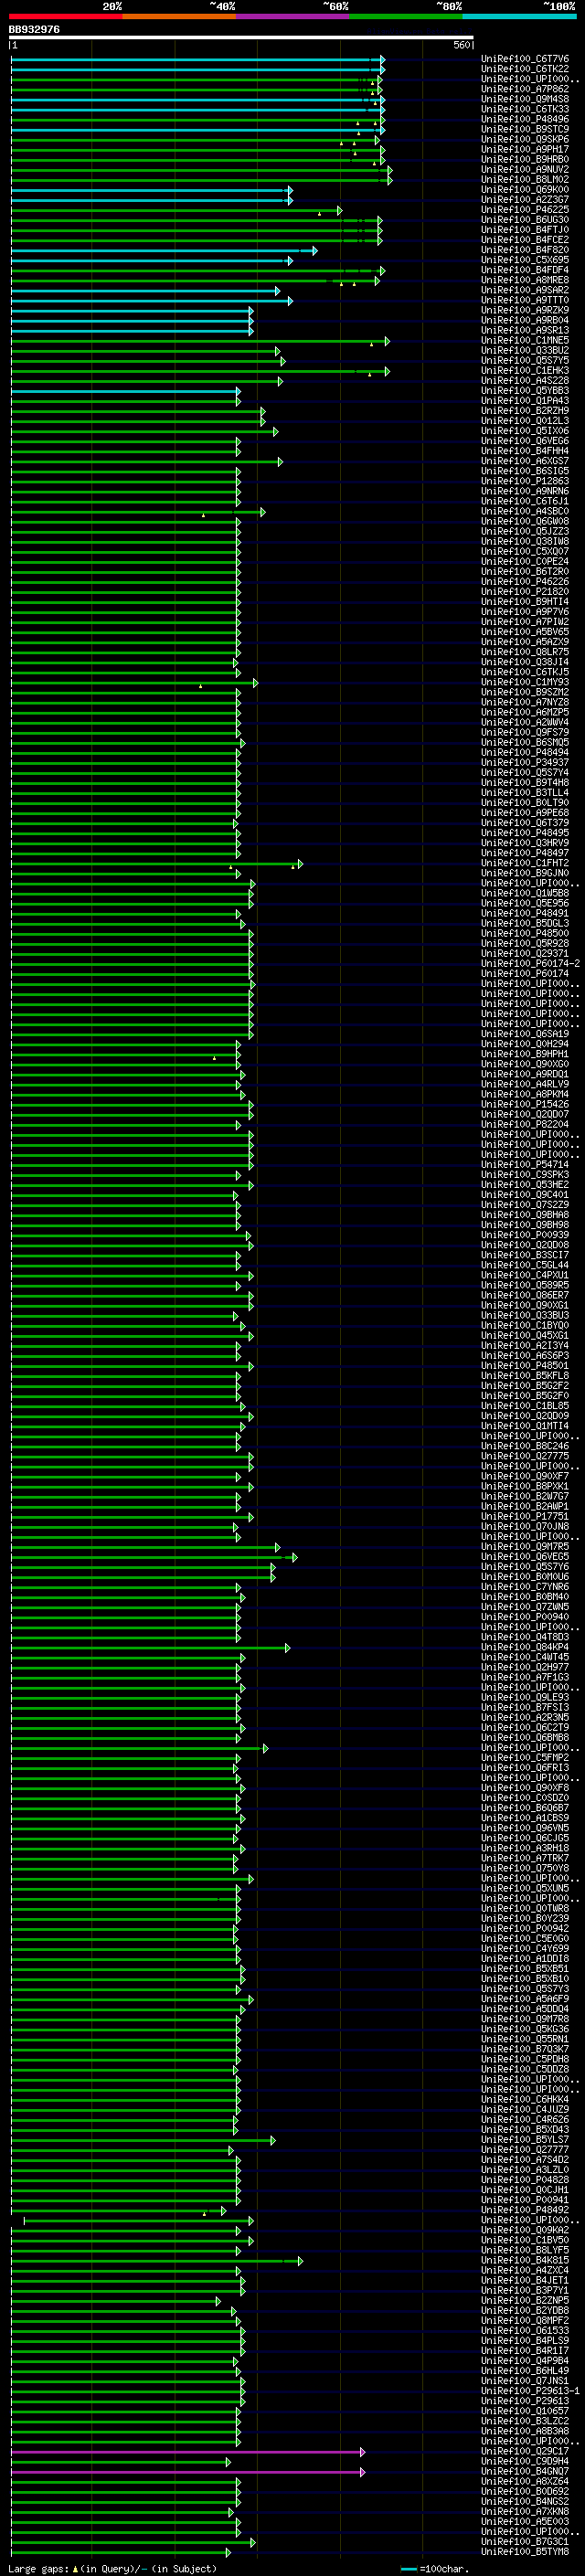The width and height of the screenshot is (585, 2576).
Task: Click the red 20% identity legend segment
Action: [66, 16]
